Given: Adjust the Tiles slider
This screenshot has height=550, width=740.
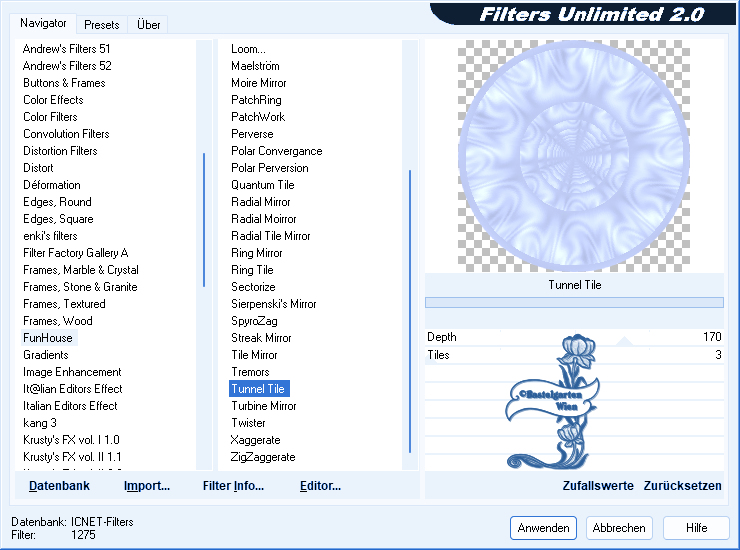Looking at the screenshot, I should tap(573, 355).
